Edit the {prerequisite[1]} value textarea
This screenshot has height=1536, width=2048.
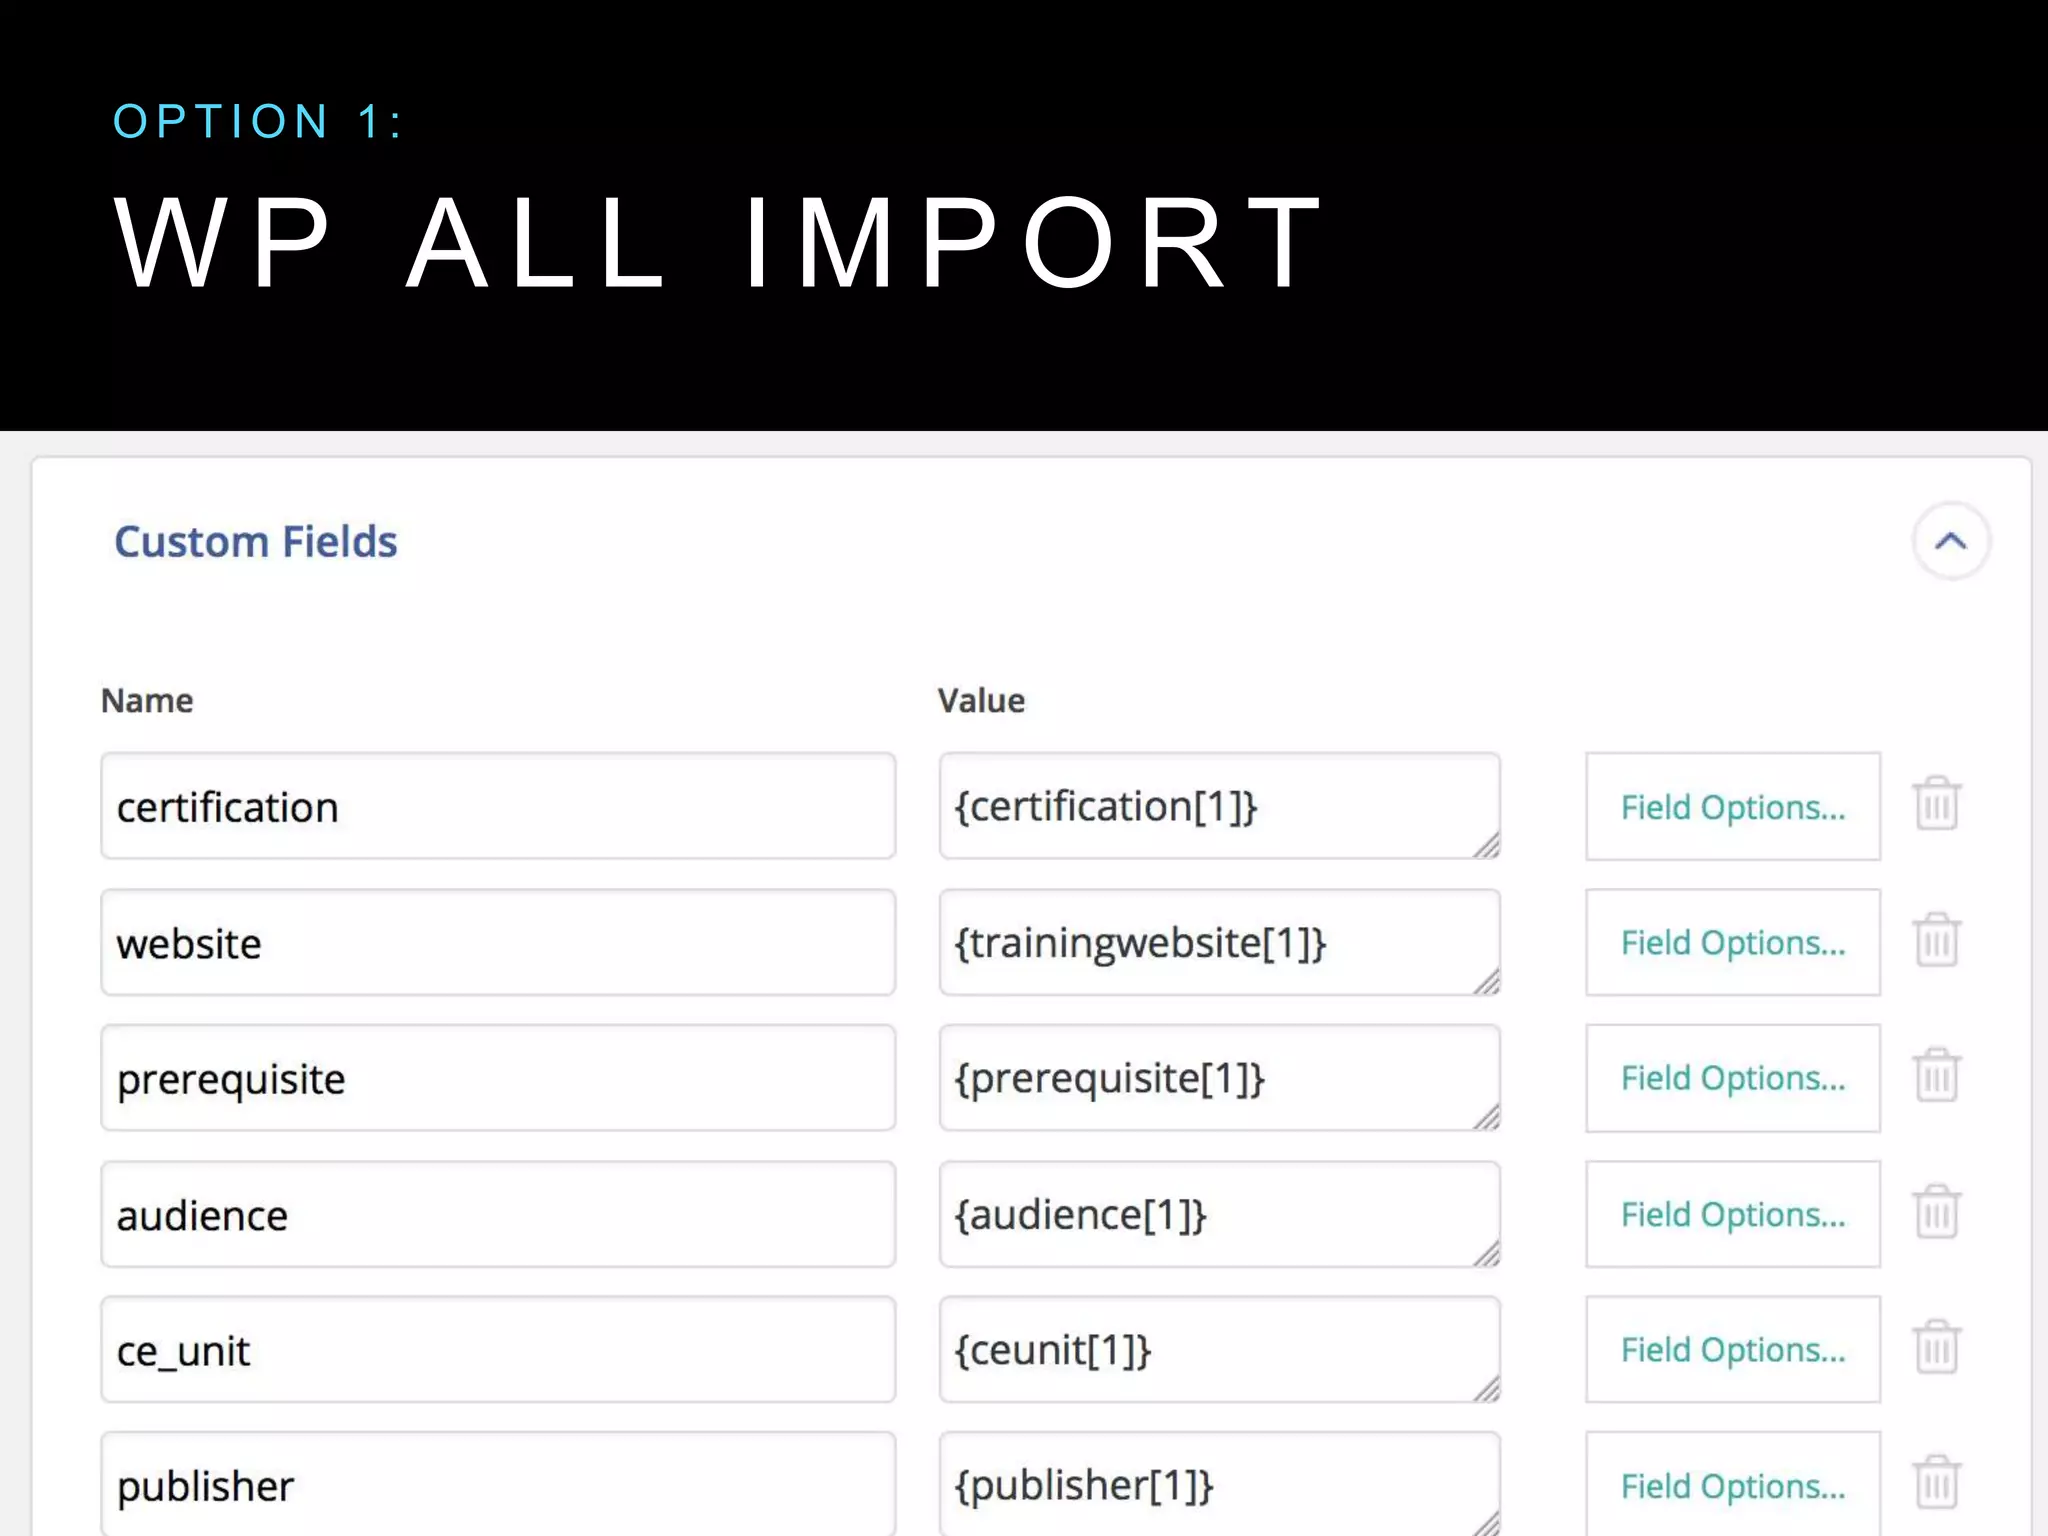pyautogui.click(x=1218, y=1078)
